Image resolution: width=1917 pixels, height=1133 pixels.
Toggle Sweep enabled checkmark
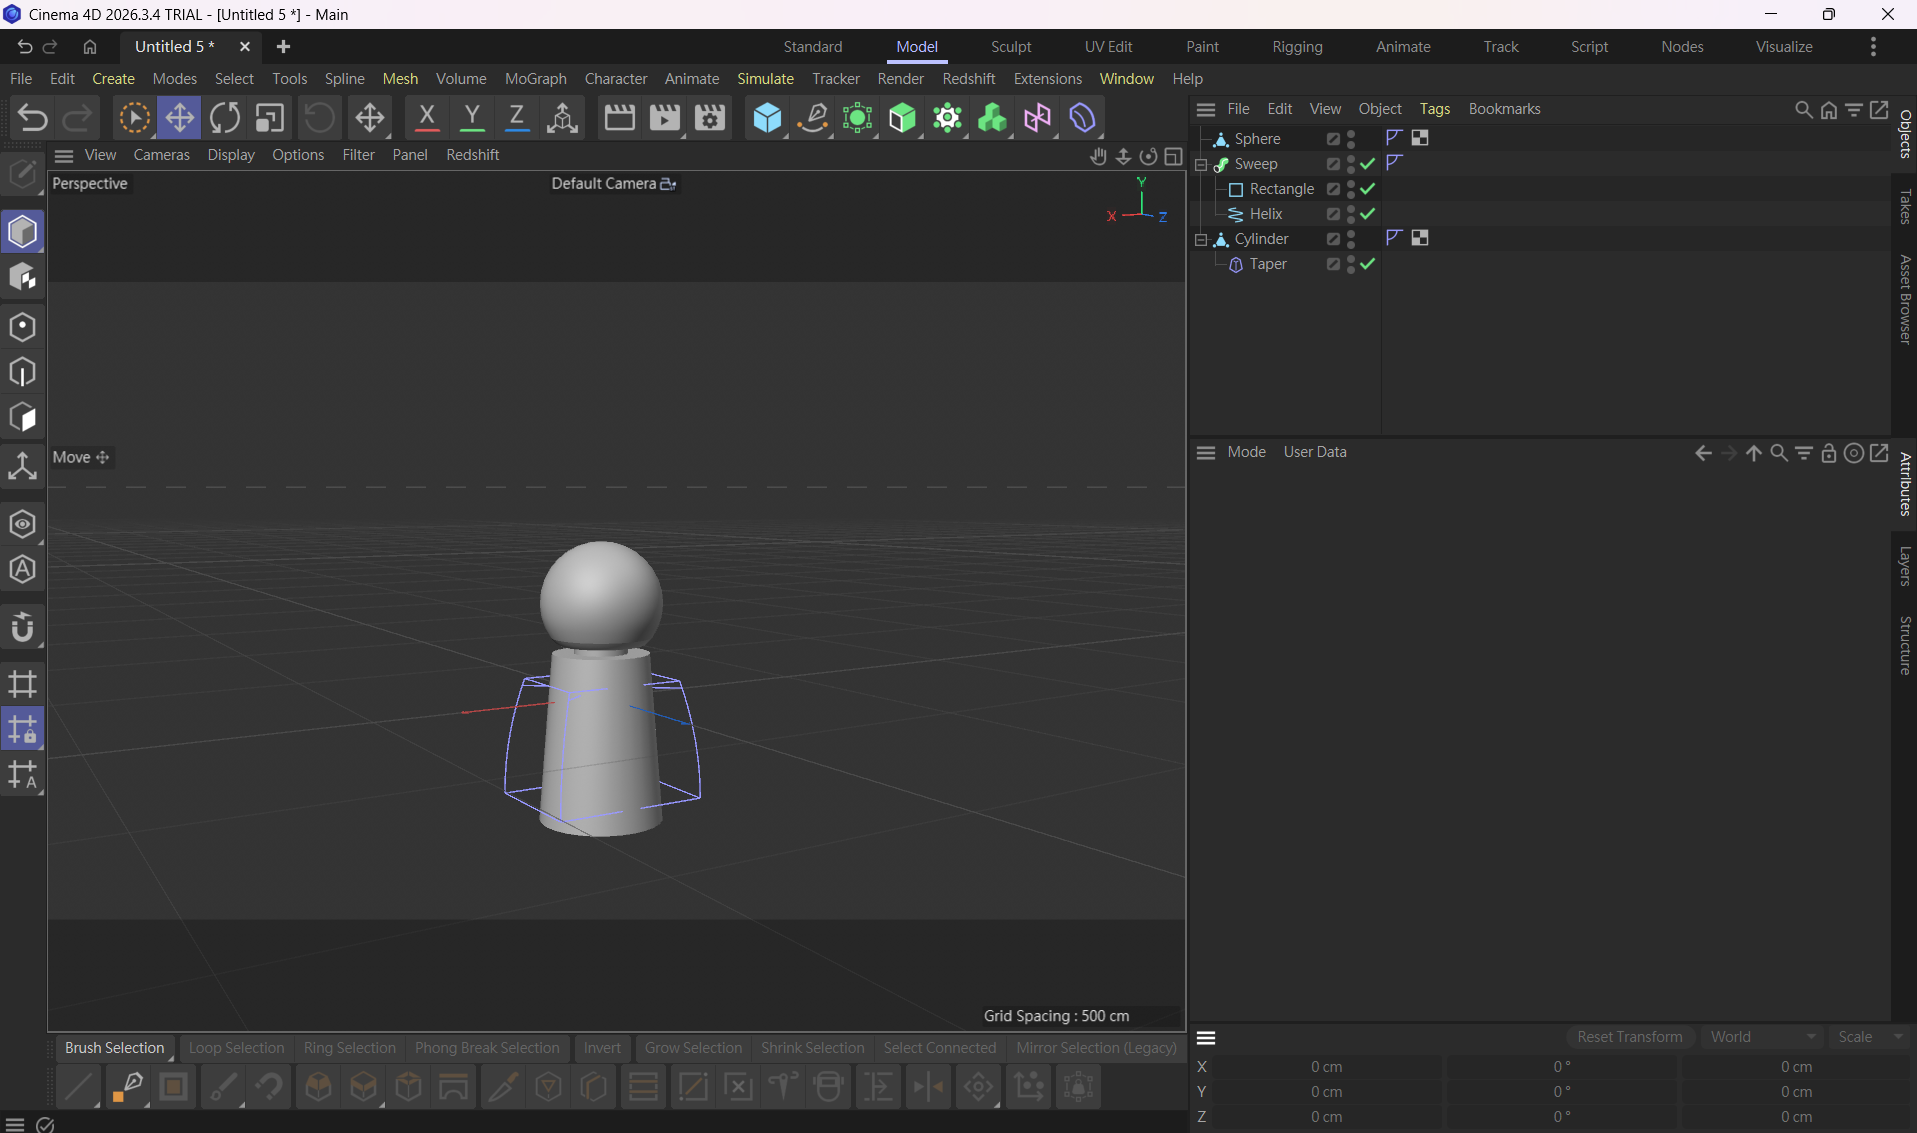tap(1367, 164)
